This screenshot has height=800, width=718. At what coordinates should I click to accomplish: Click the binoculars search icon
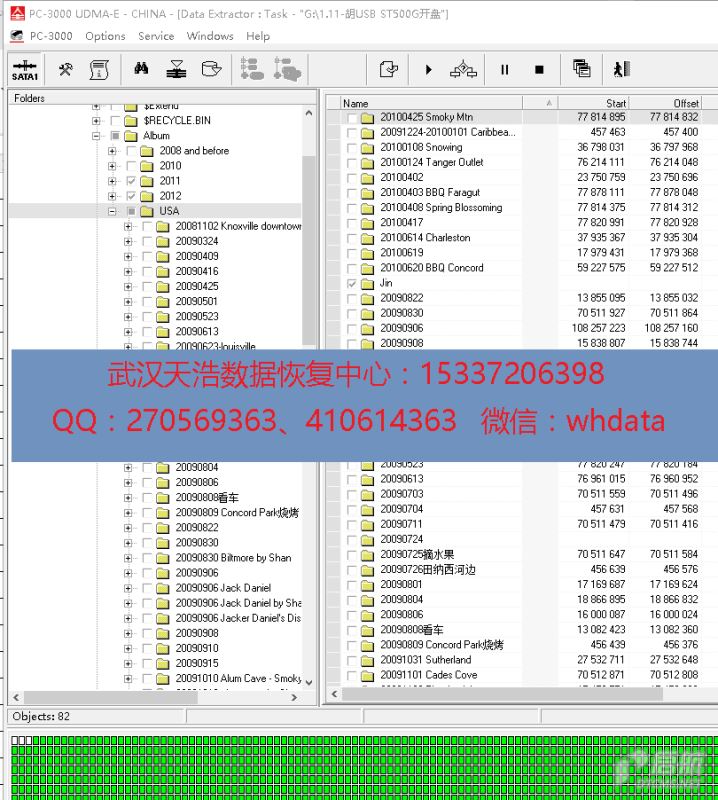(x=141, y=69)
